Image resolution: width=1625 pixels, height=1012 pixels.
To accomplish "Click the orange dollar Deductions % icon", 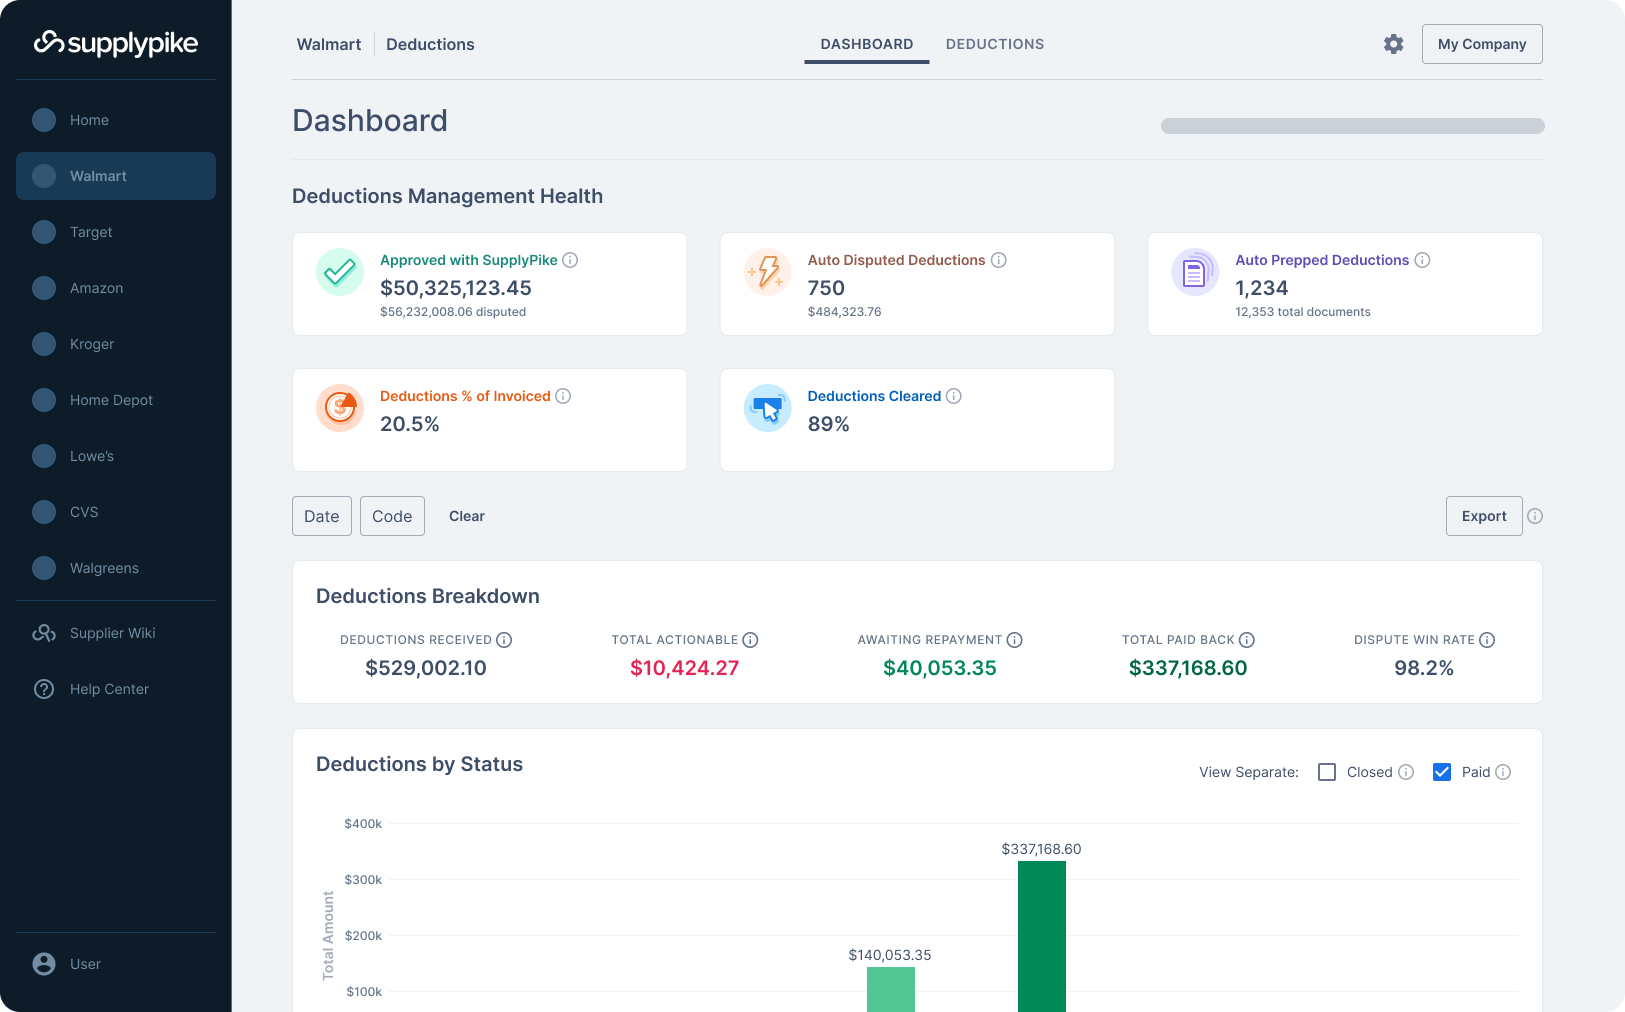I will click(x=340, y=408).
